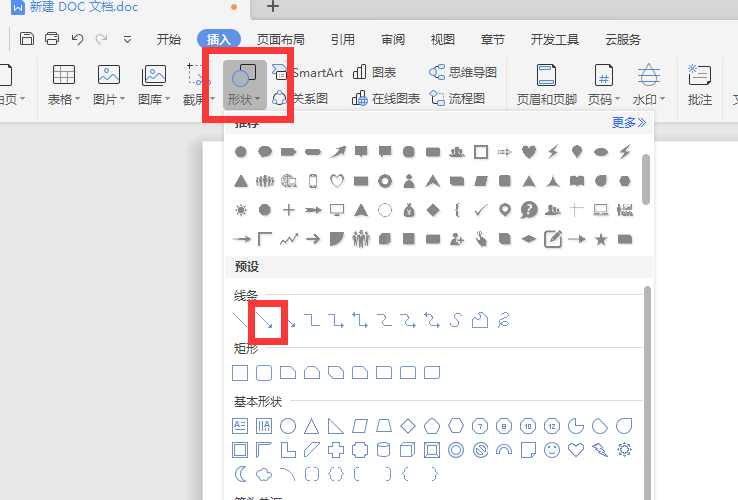Viewport: 738px width, 500px height.
Task: Click the Print icon
Action: [x=52, y=39]
